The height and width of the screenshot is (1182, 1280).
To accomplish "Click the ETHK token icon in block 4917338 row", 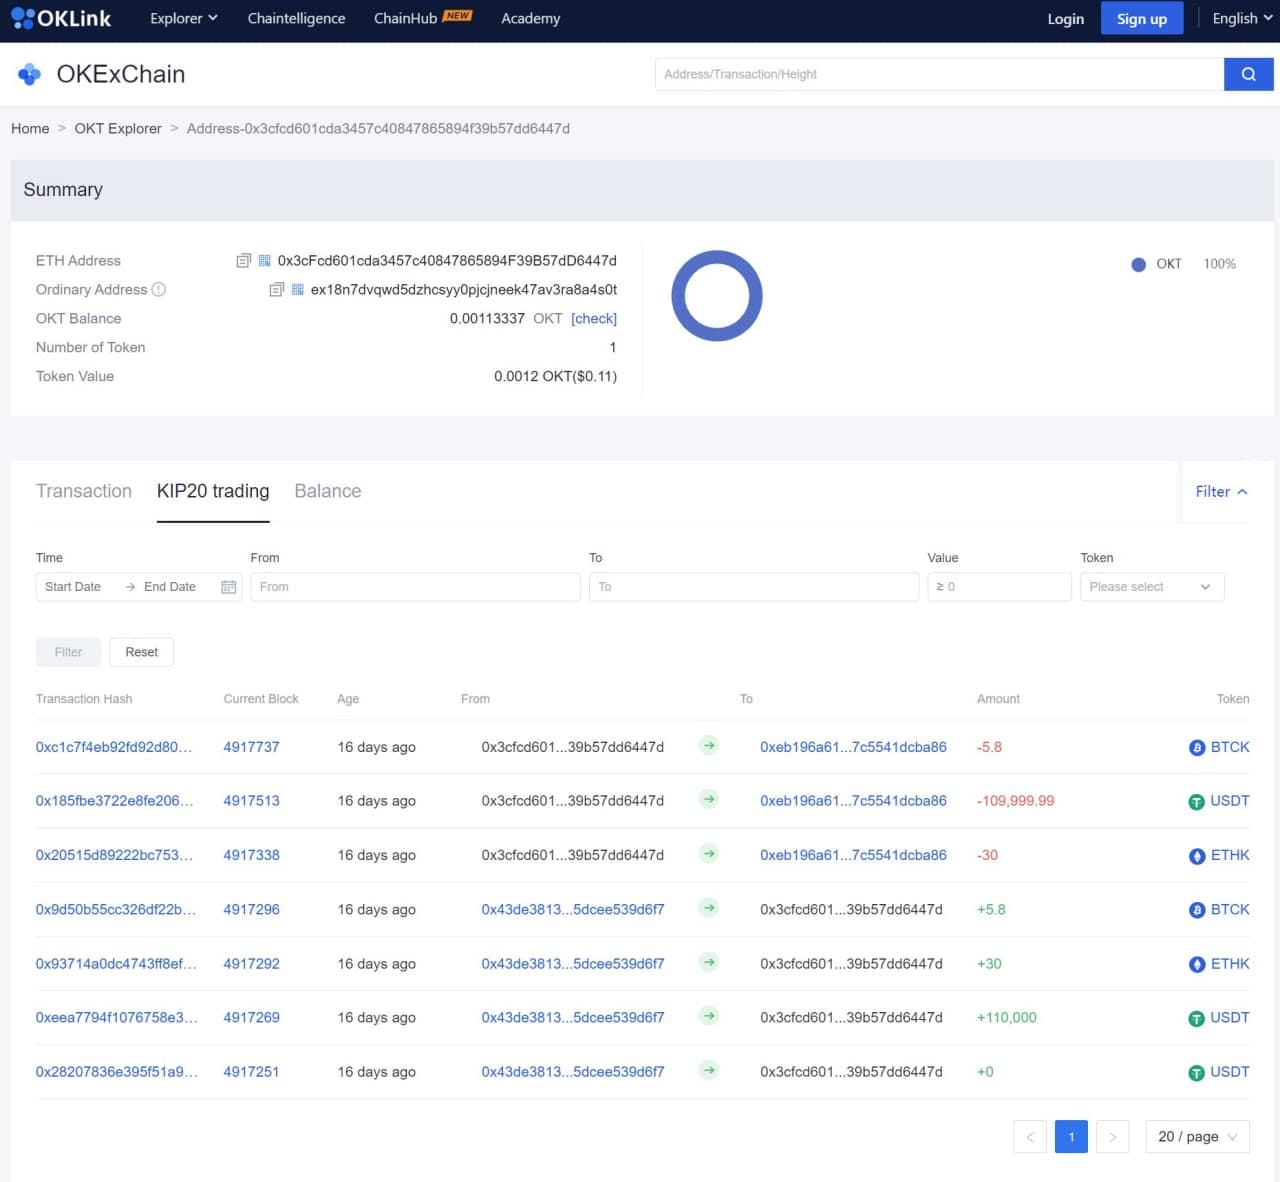I will (1196, 856).
